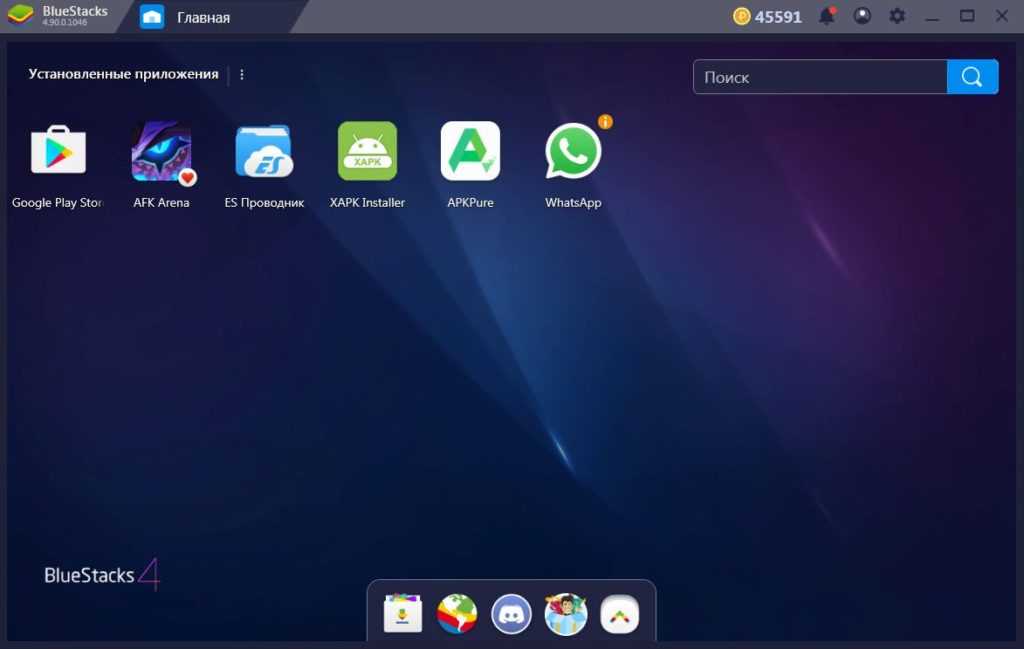Open the APKPure app
This screenshot has width=1024, height=649.
click(470, 152)
